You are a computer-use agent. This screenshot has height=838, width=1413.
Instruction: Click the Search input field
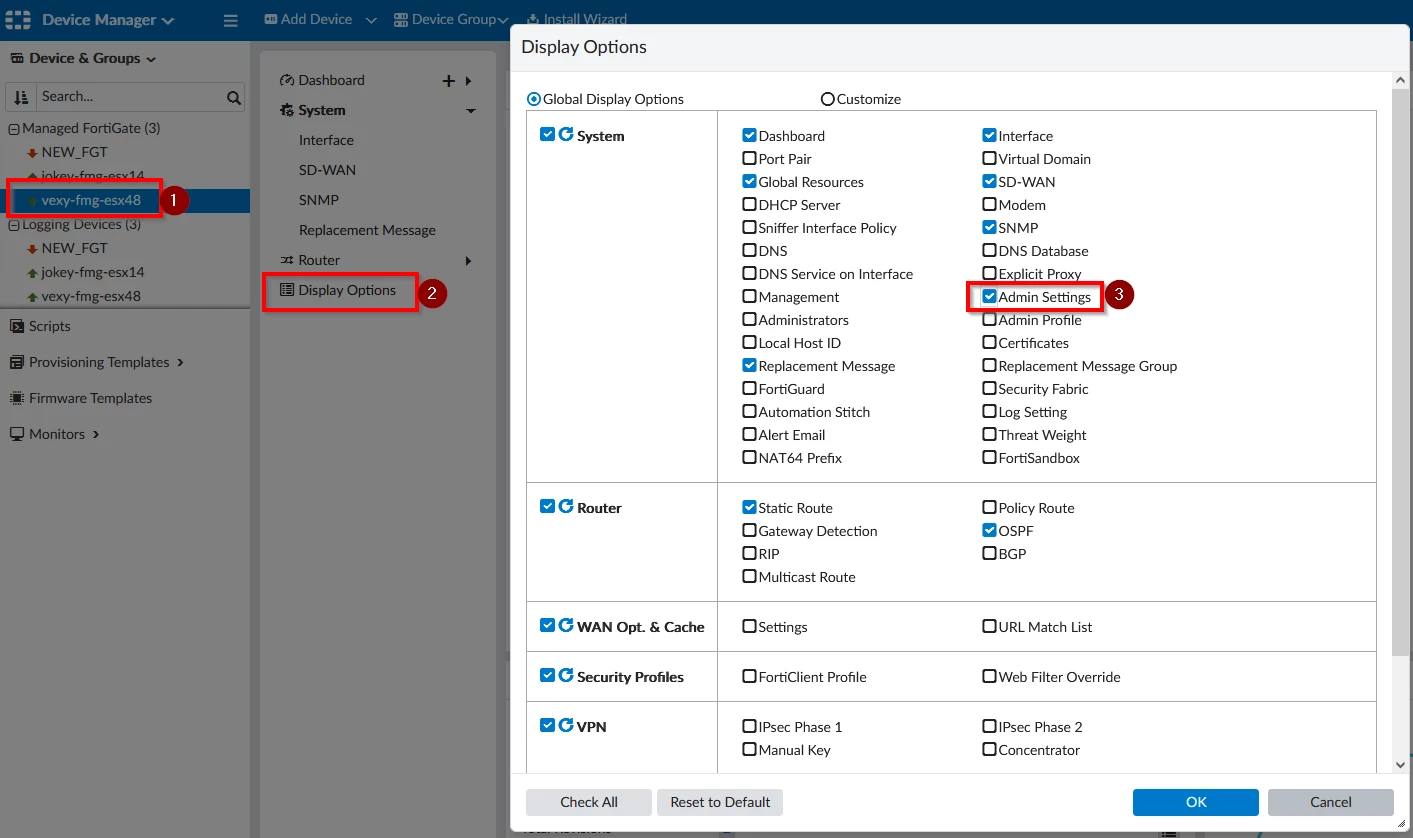pos(130,97)
